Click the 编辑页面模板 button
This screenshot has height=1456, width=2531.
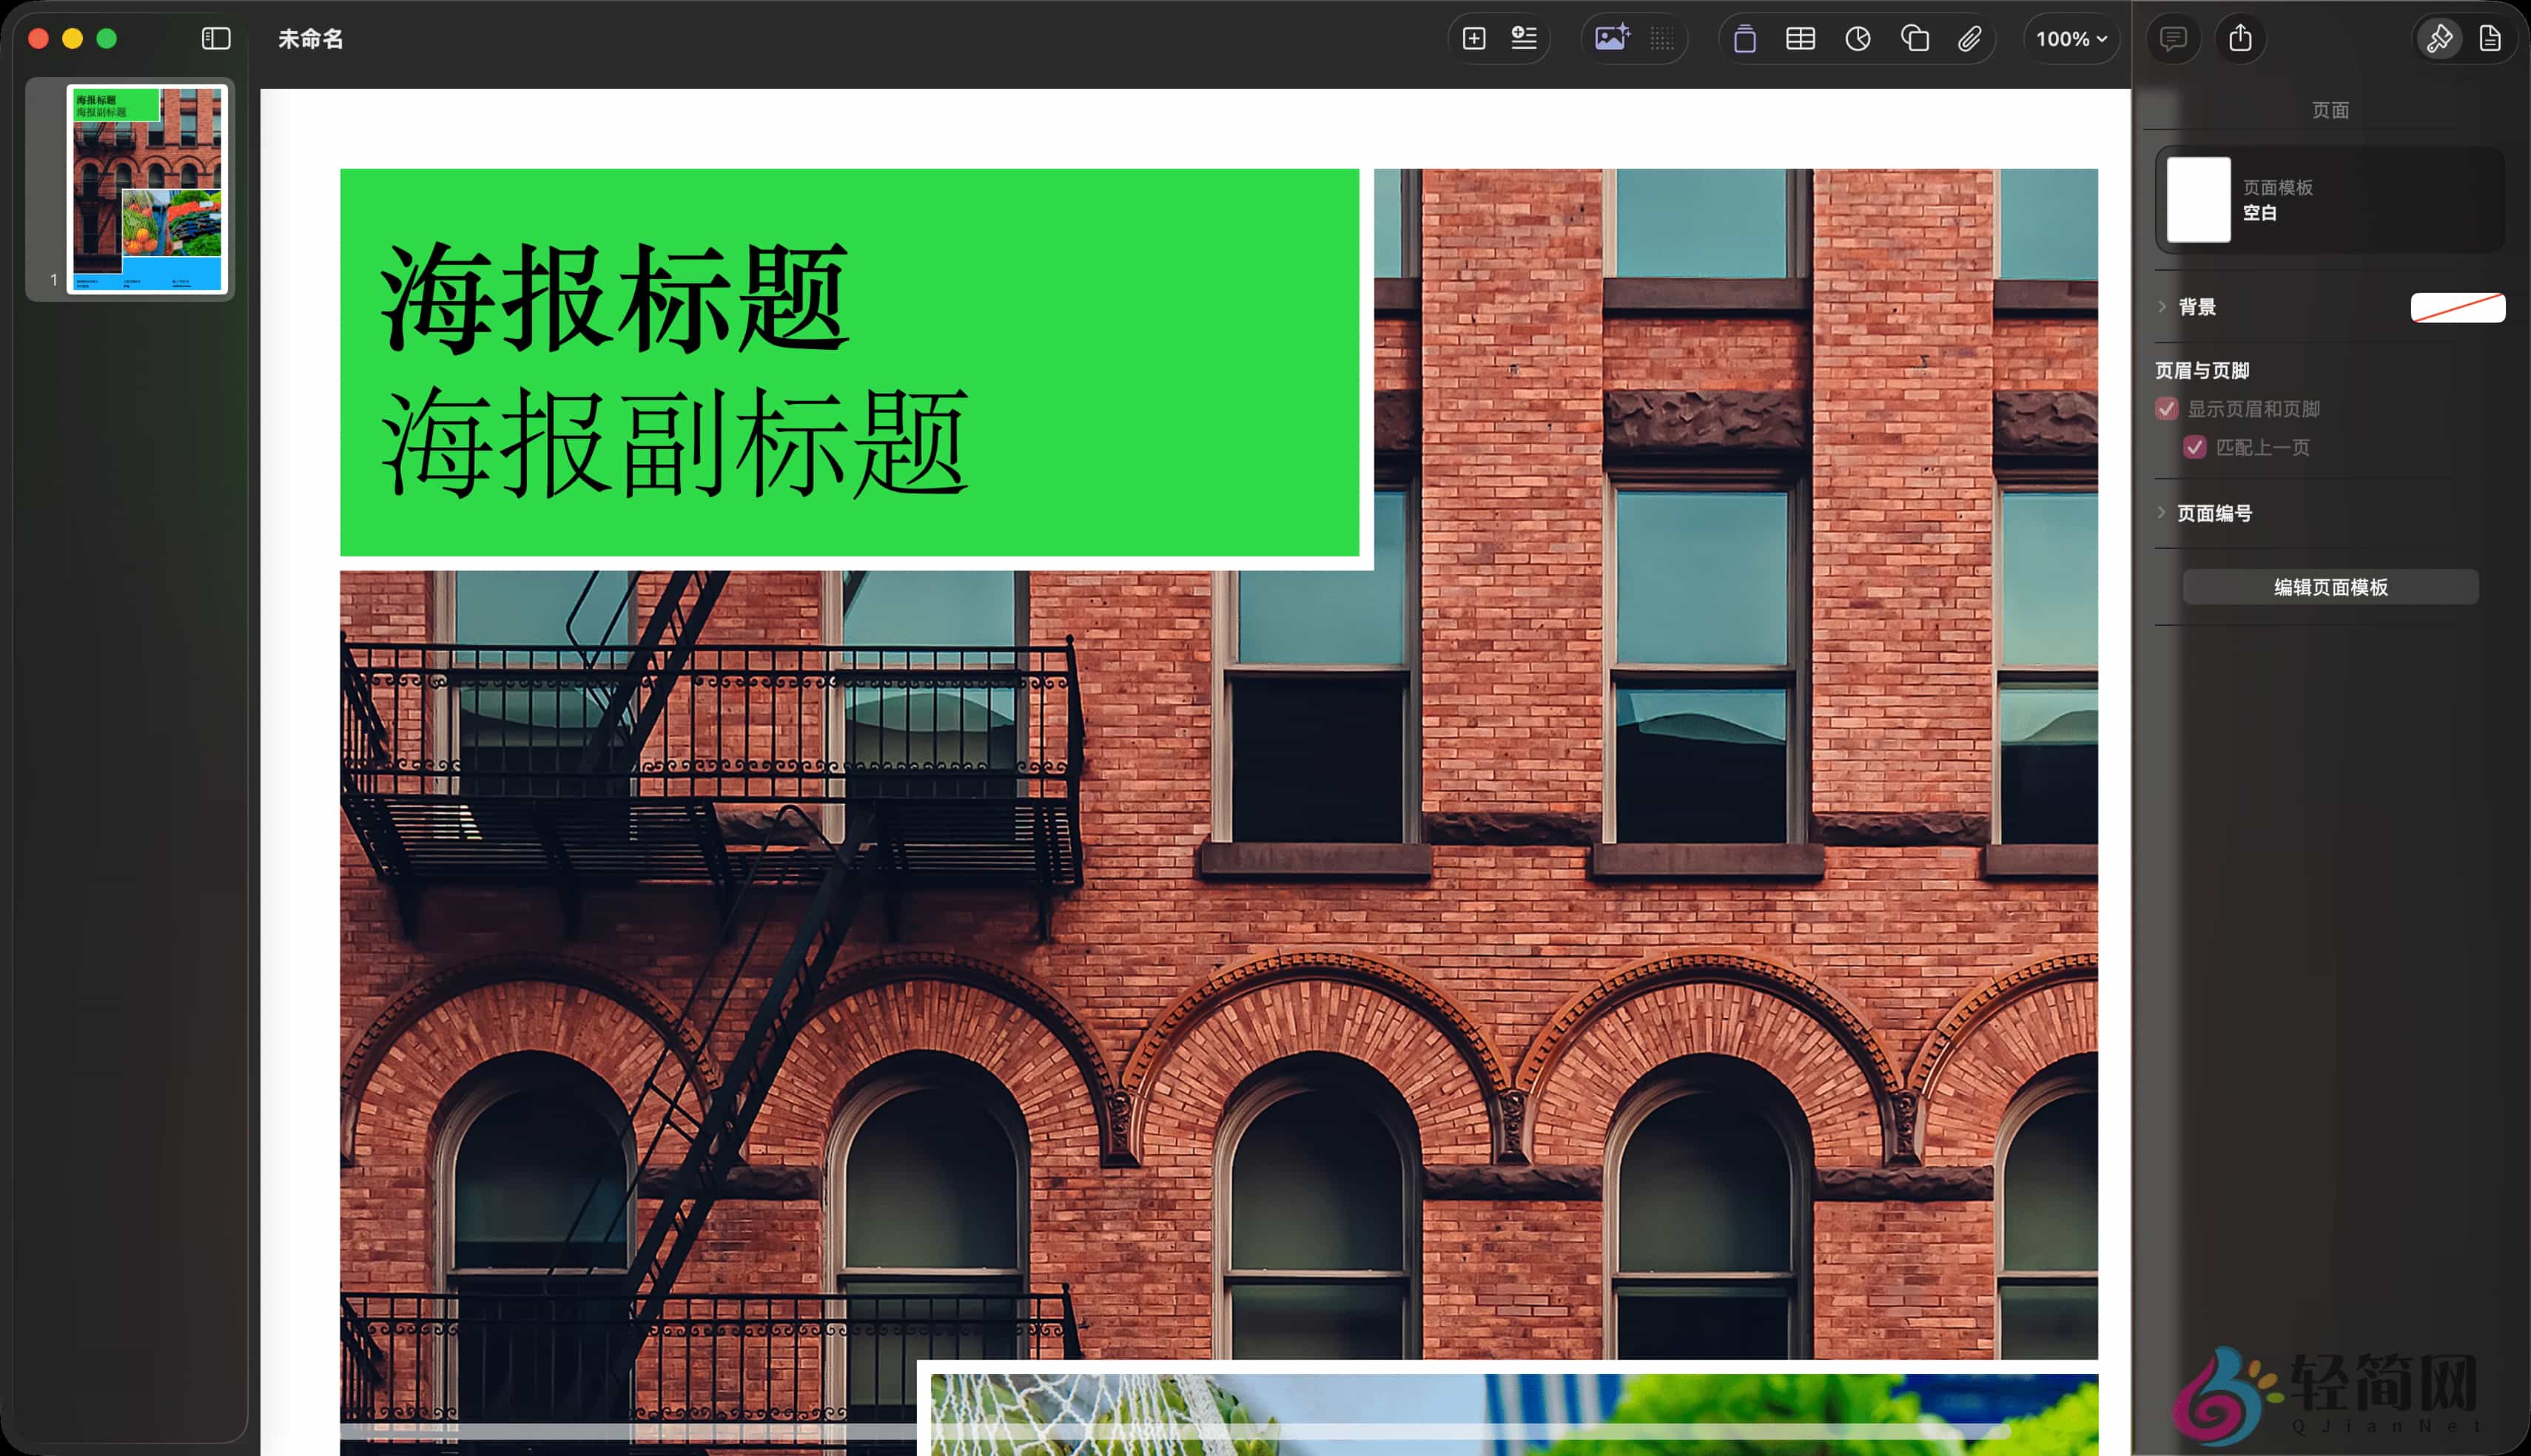(2330, 587)
